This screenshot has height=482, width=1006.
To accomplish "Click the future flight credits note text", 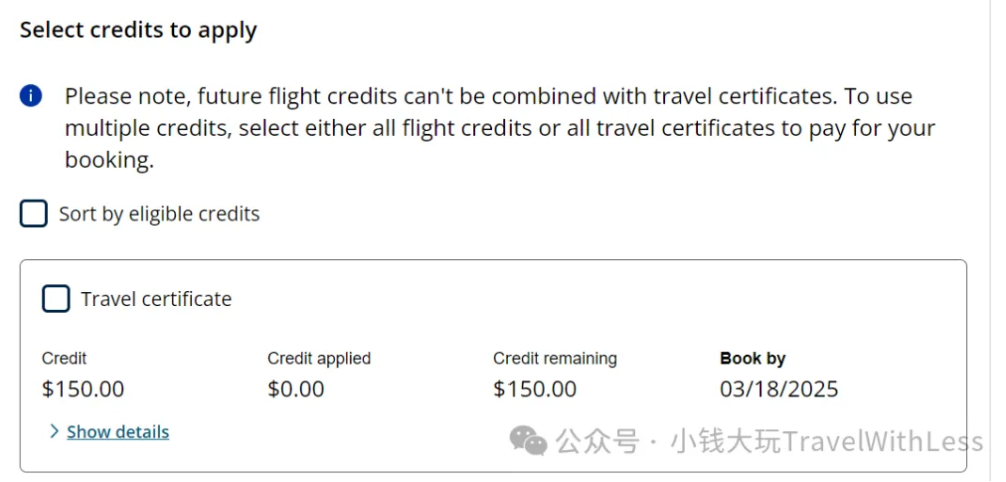I will [x=500, y=128].
